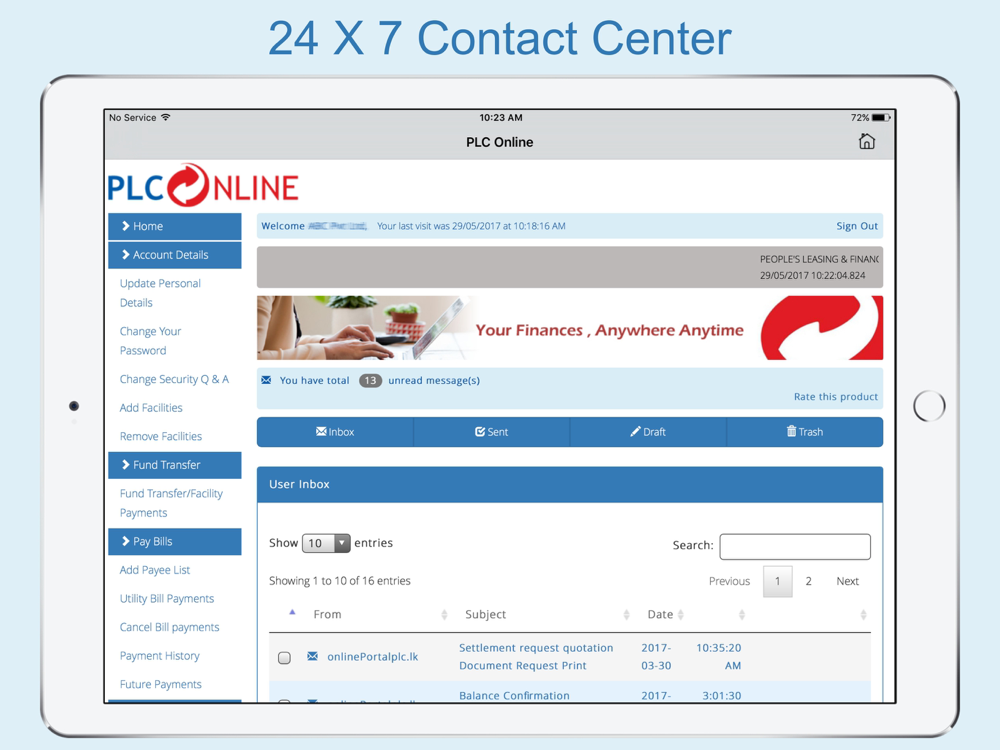
Task: Click Rate this product link
Action: click(835, 397)
